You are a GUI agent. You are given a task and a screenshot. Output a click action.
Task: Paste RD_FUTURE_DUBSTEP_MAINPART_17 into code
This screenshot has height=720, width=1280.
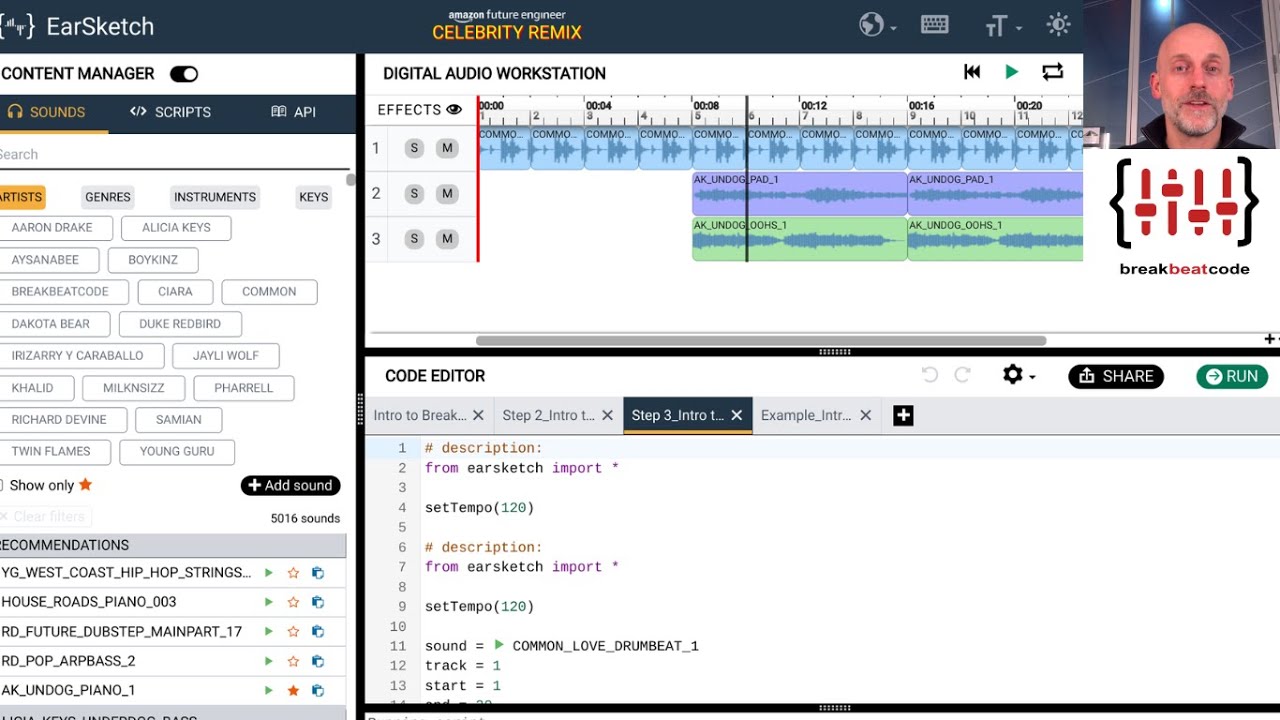(x=318, y=632)
